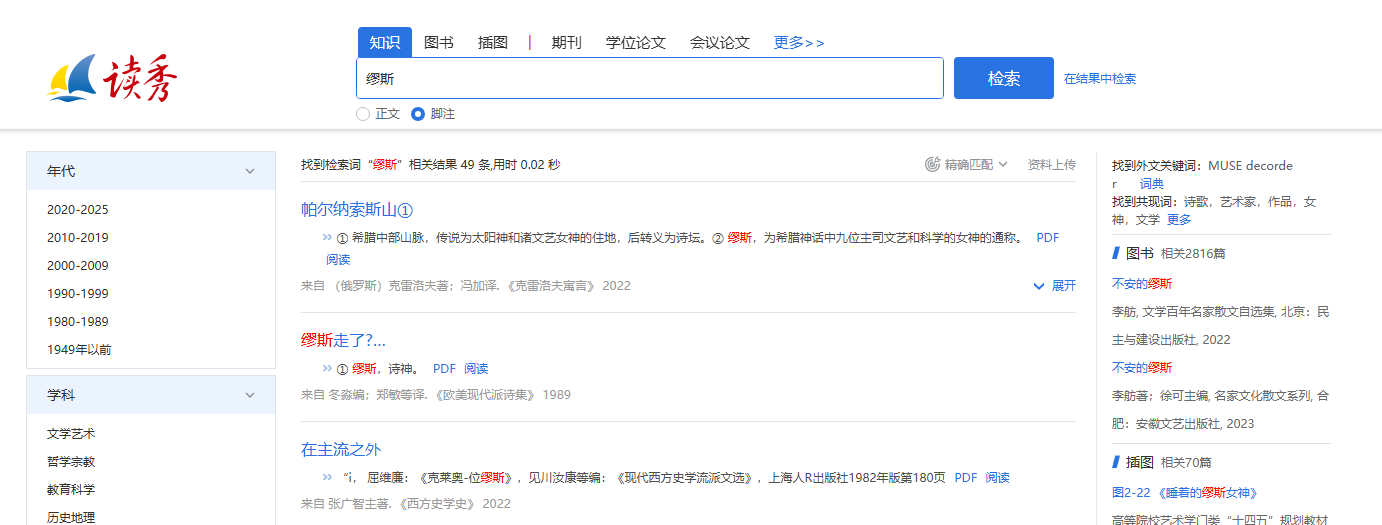Select the 正文 radio button
Image resolution: width=1382 pixels, height=525 pixels.
click(363, 114)
